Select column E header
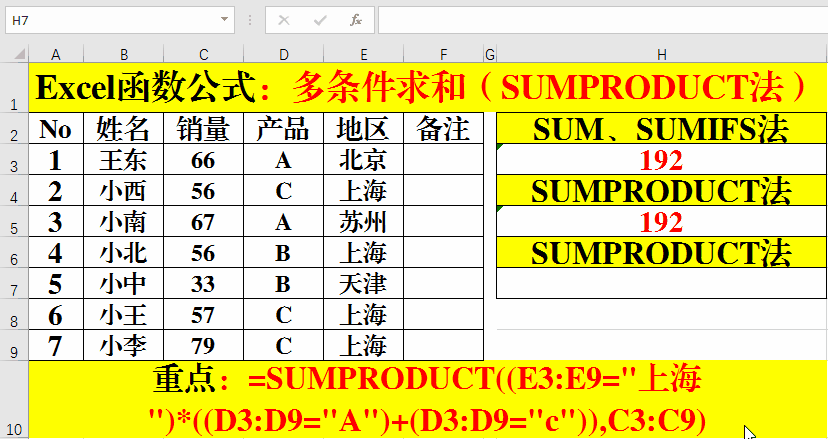Screen dimensions: 828x439 (364, 54)
